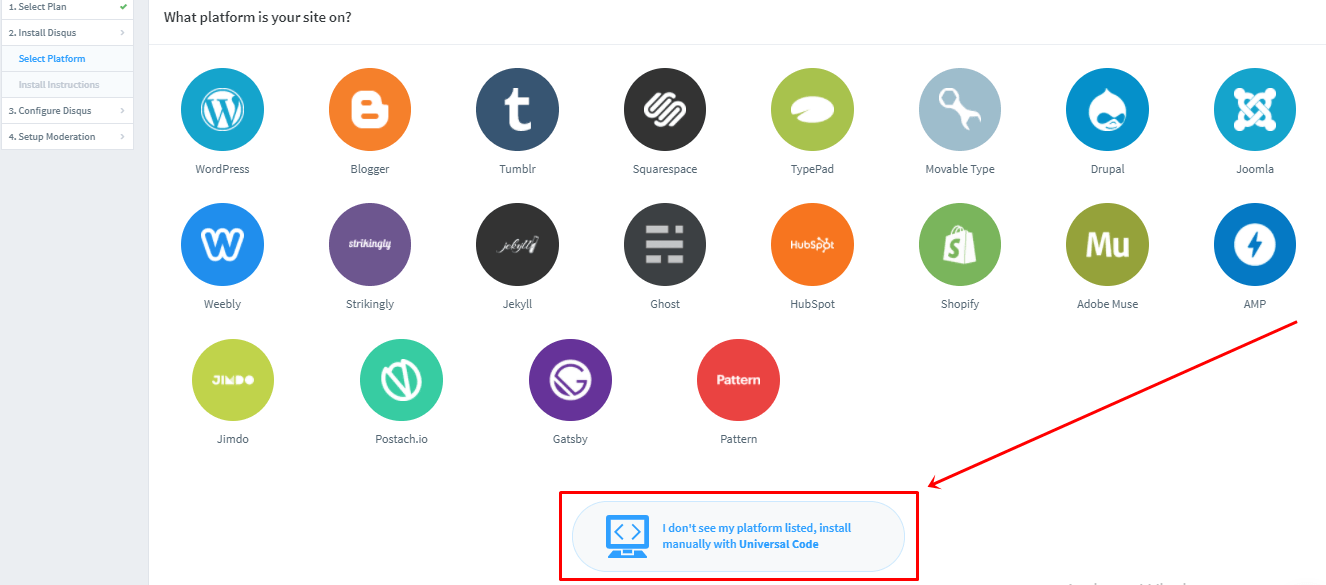Click the Pattern label text link
The width and height of the screenshot is (1326, 585).
tap(738, 439)
